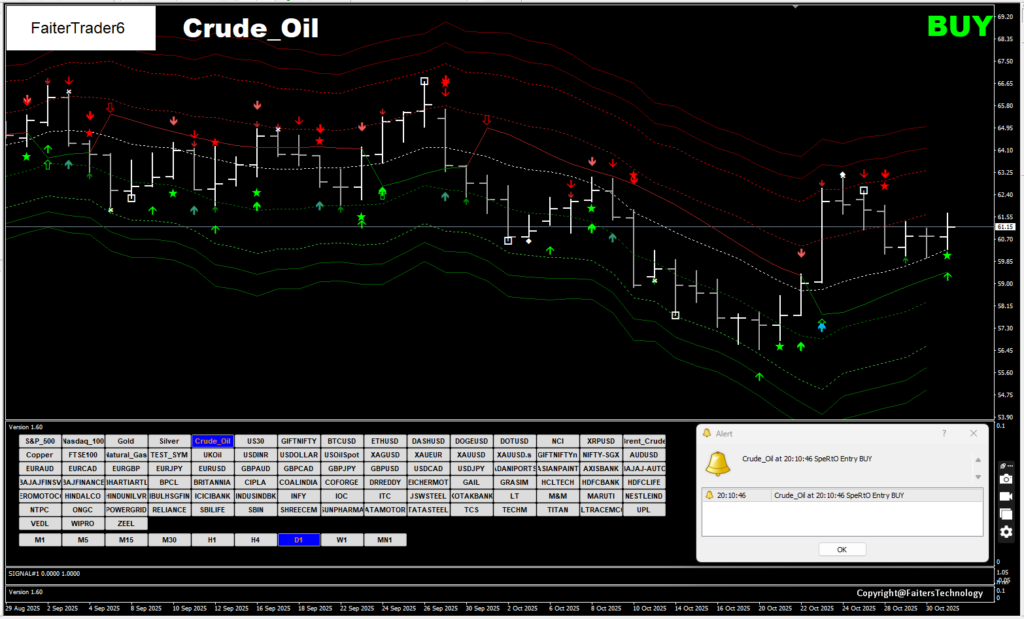Click the large yellow alert bell icon

pos(718,463)
